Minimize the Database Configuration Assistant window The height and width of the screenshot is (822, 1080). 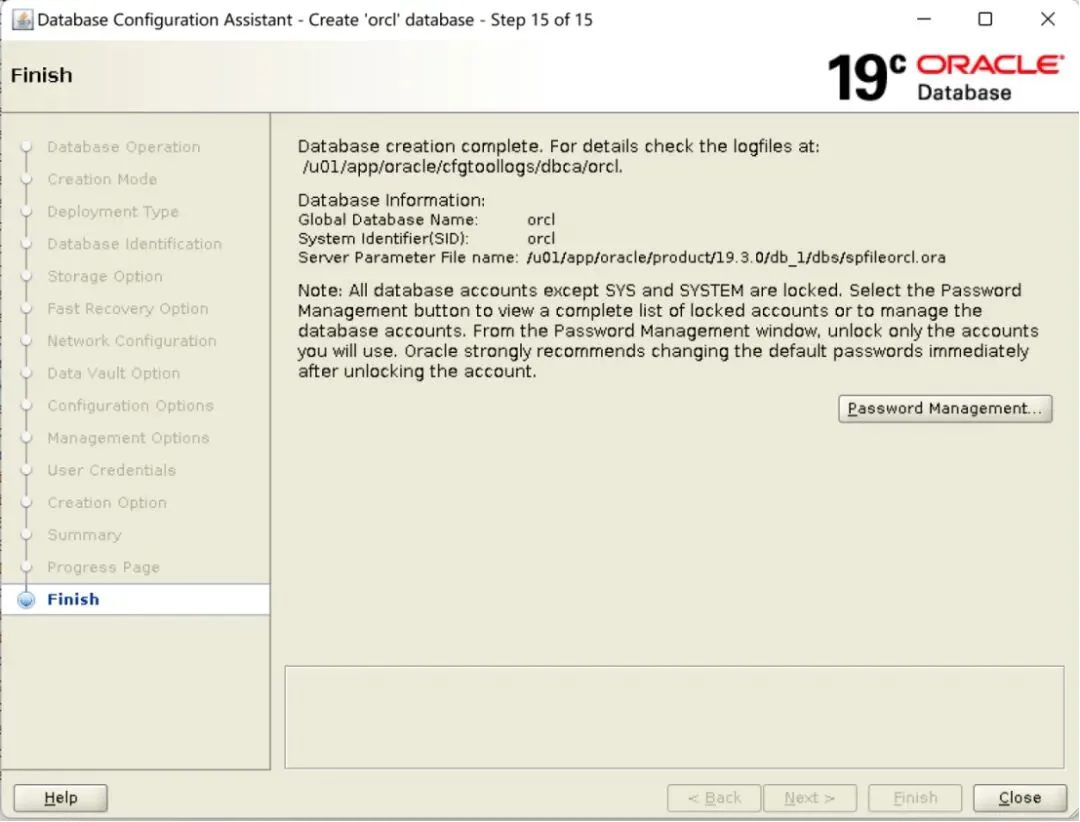pos(924,19)
